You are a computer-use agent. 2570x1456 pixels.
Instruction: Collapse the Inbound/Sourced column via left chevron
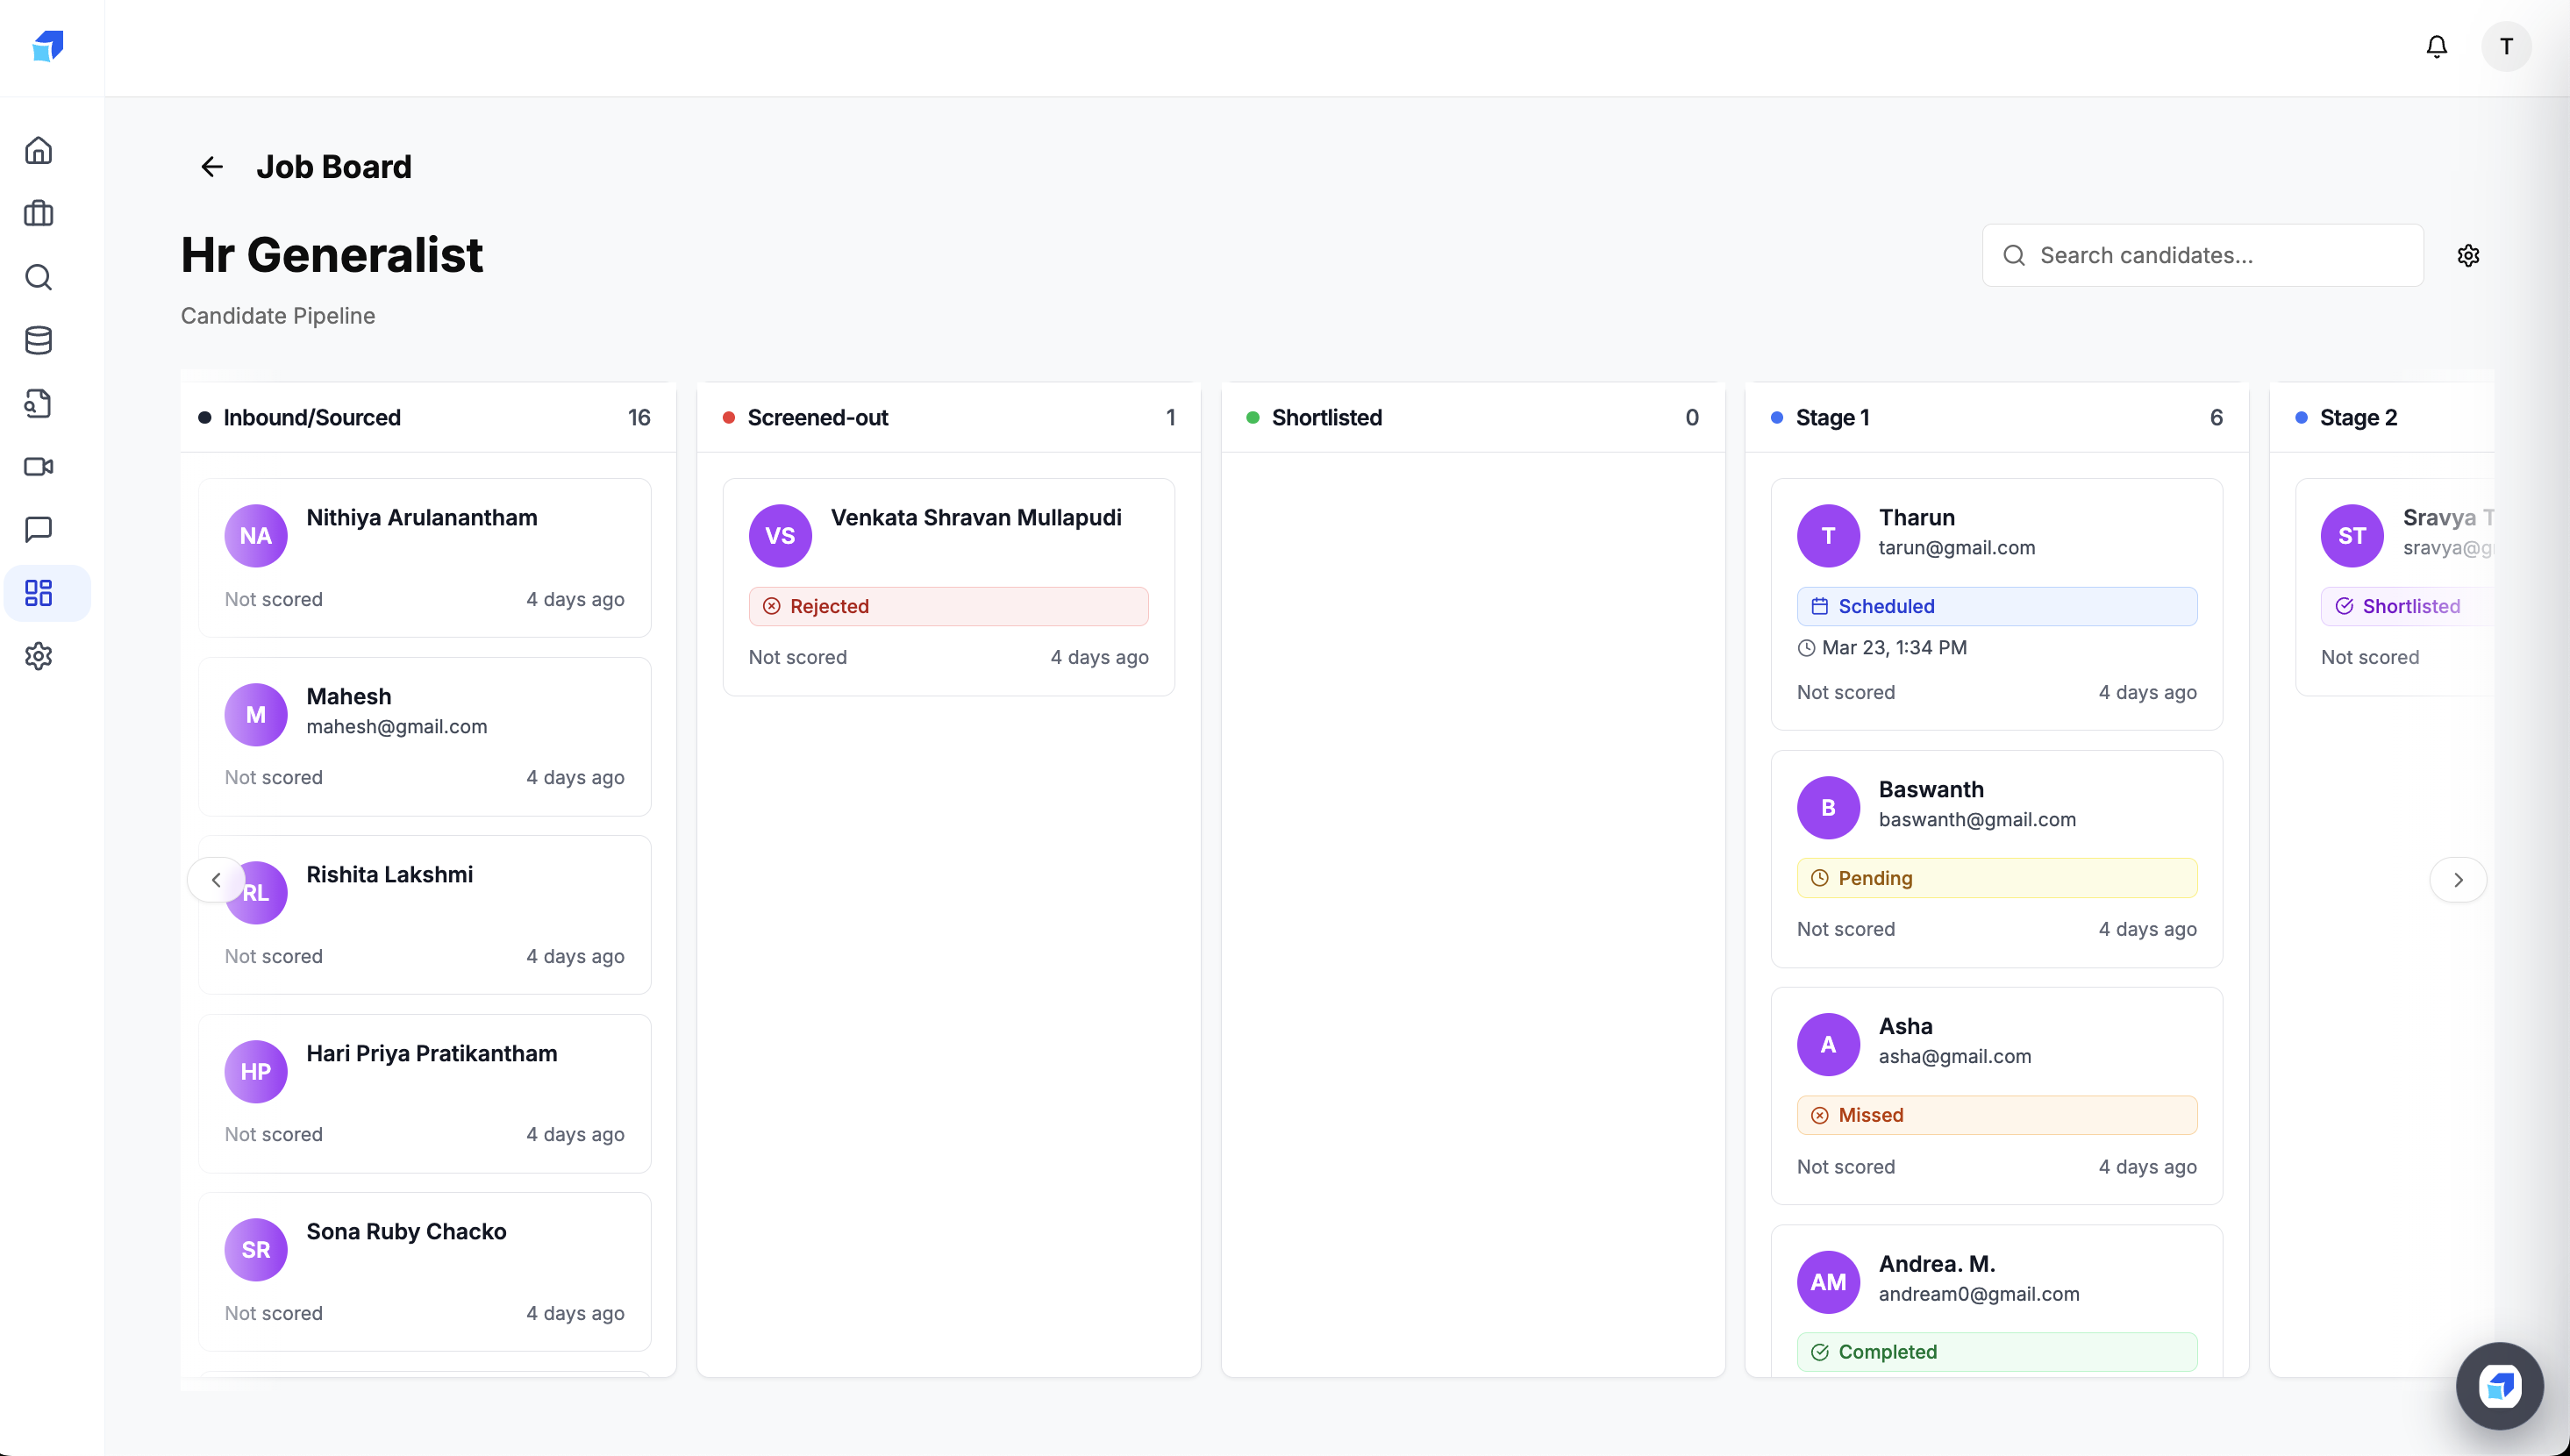tap(215, 880)
